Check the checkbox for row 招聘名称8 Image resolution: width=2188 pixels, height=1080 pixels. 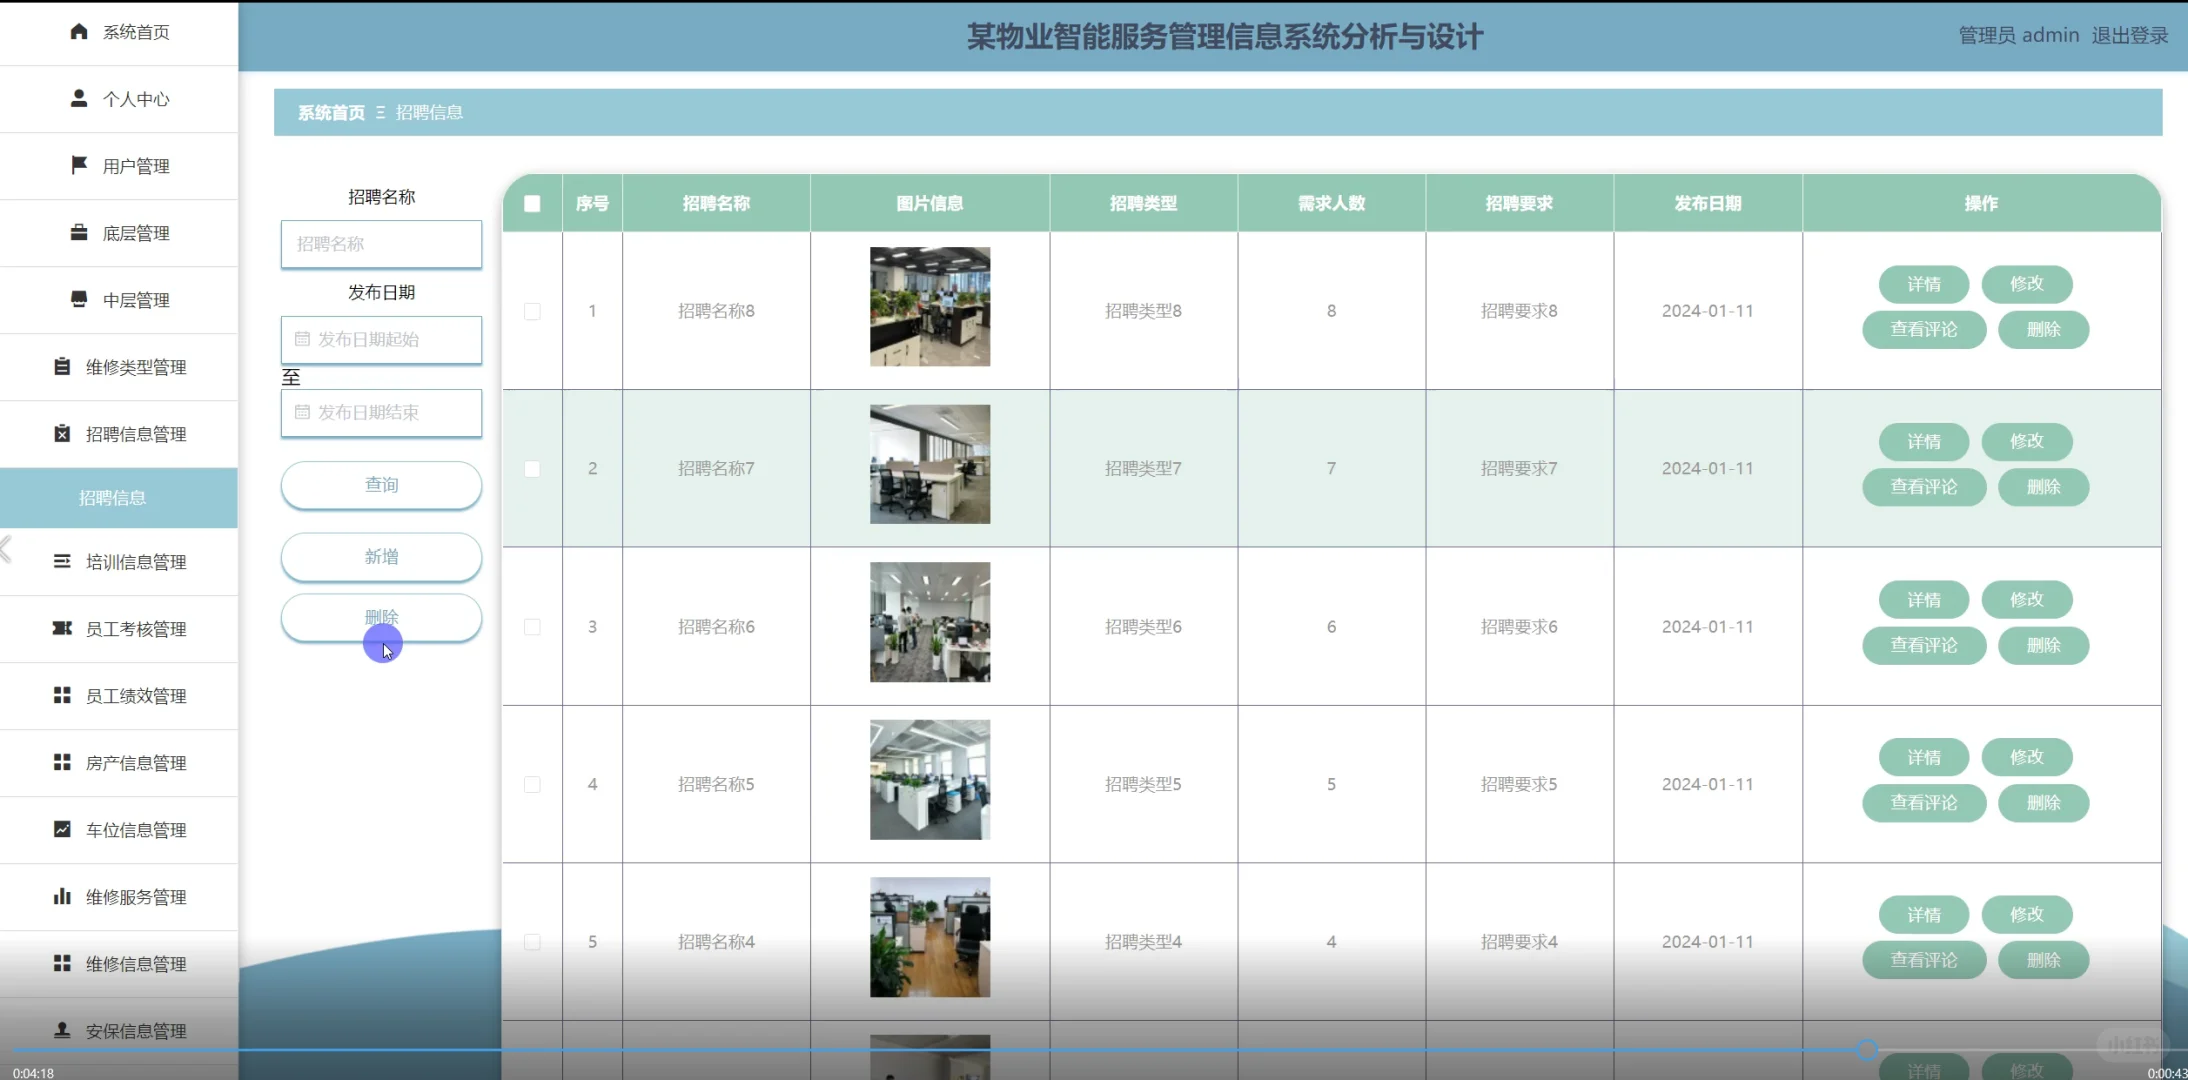click(x=532, y=311)
